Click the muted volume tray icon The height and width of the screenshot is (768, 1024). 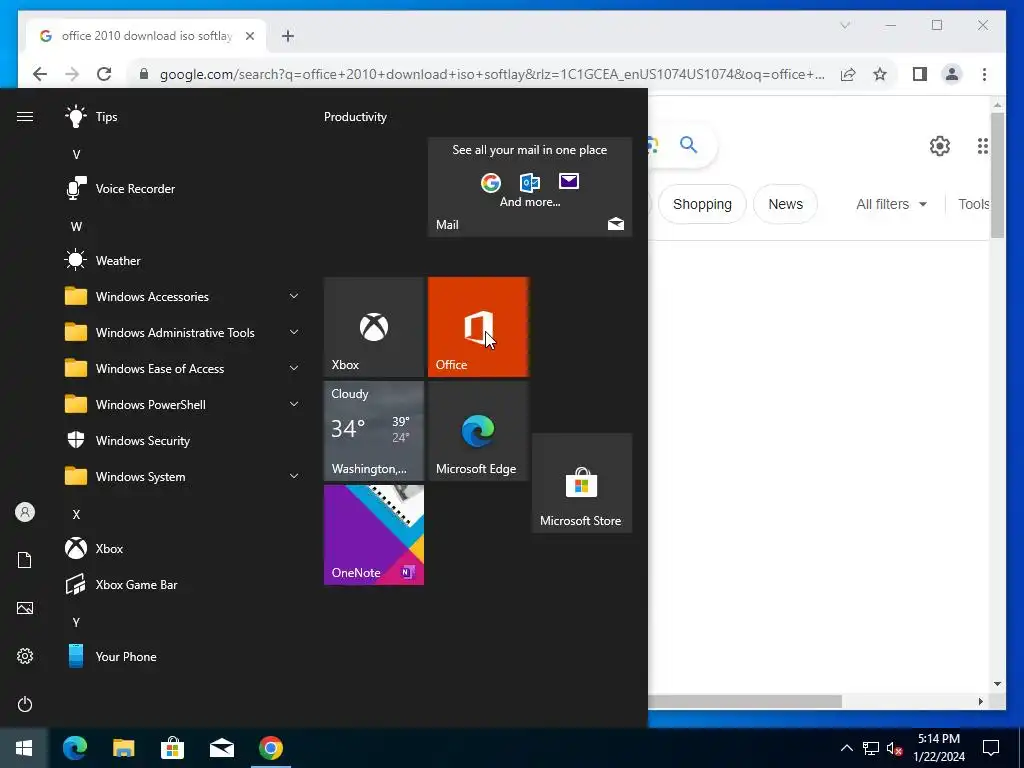click(x=894, y=748)
